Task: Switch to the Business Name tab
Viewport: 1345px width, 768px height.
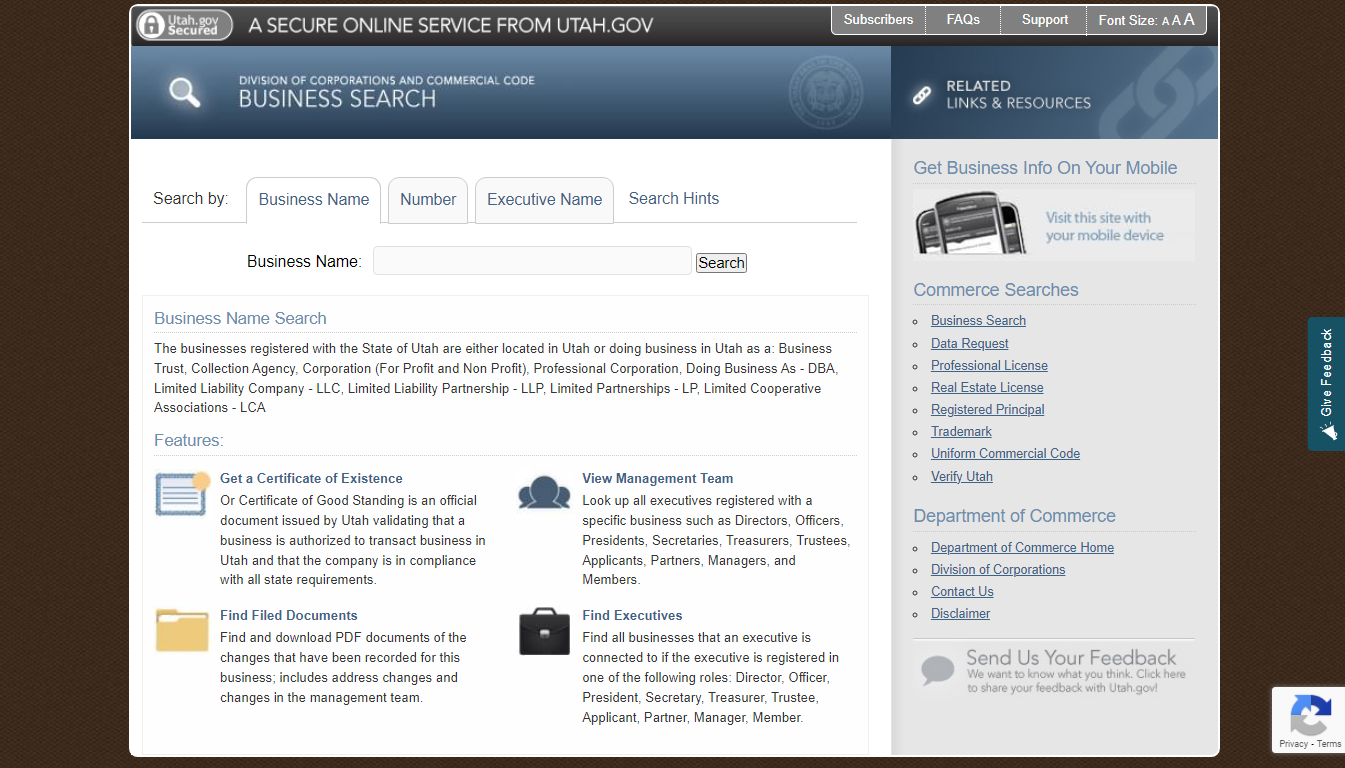Action: [314, 200]
